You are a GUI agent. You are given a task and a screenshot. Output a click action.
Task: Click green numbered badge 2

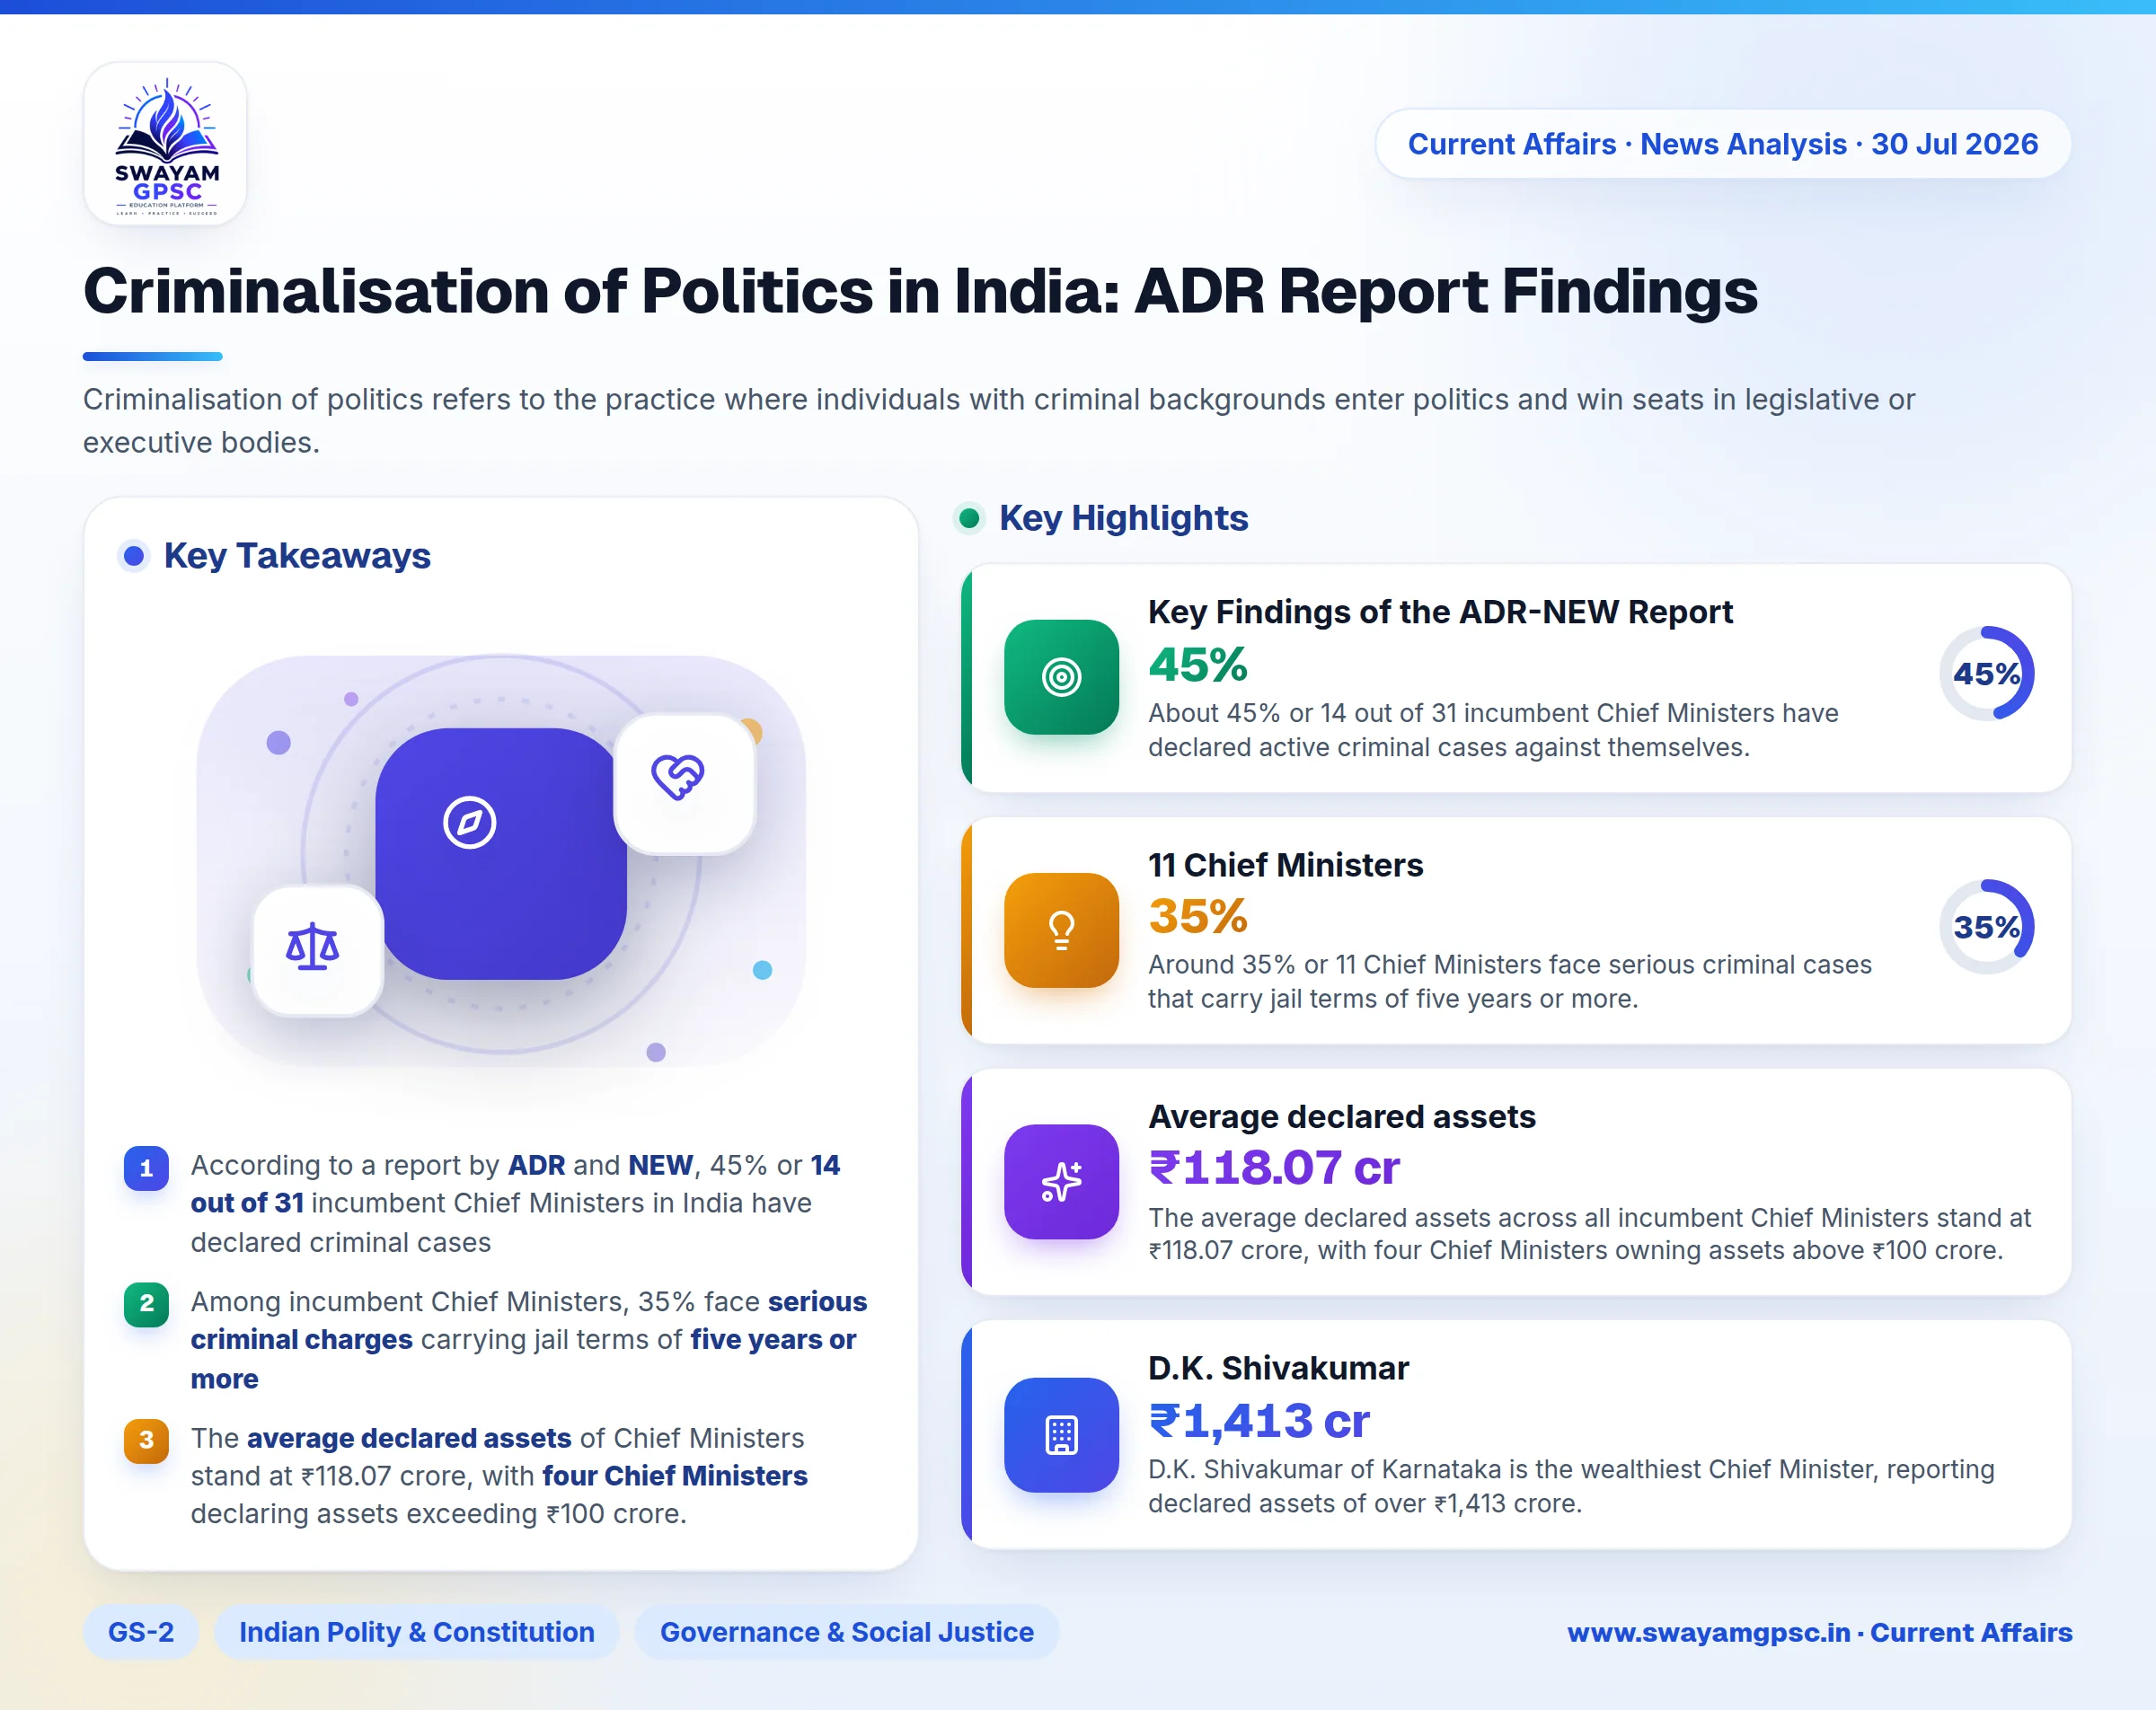[x=146, y=1303]
